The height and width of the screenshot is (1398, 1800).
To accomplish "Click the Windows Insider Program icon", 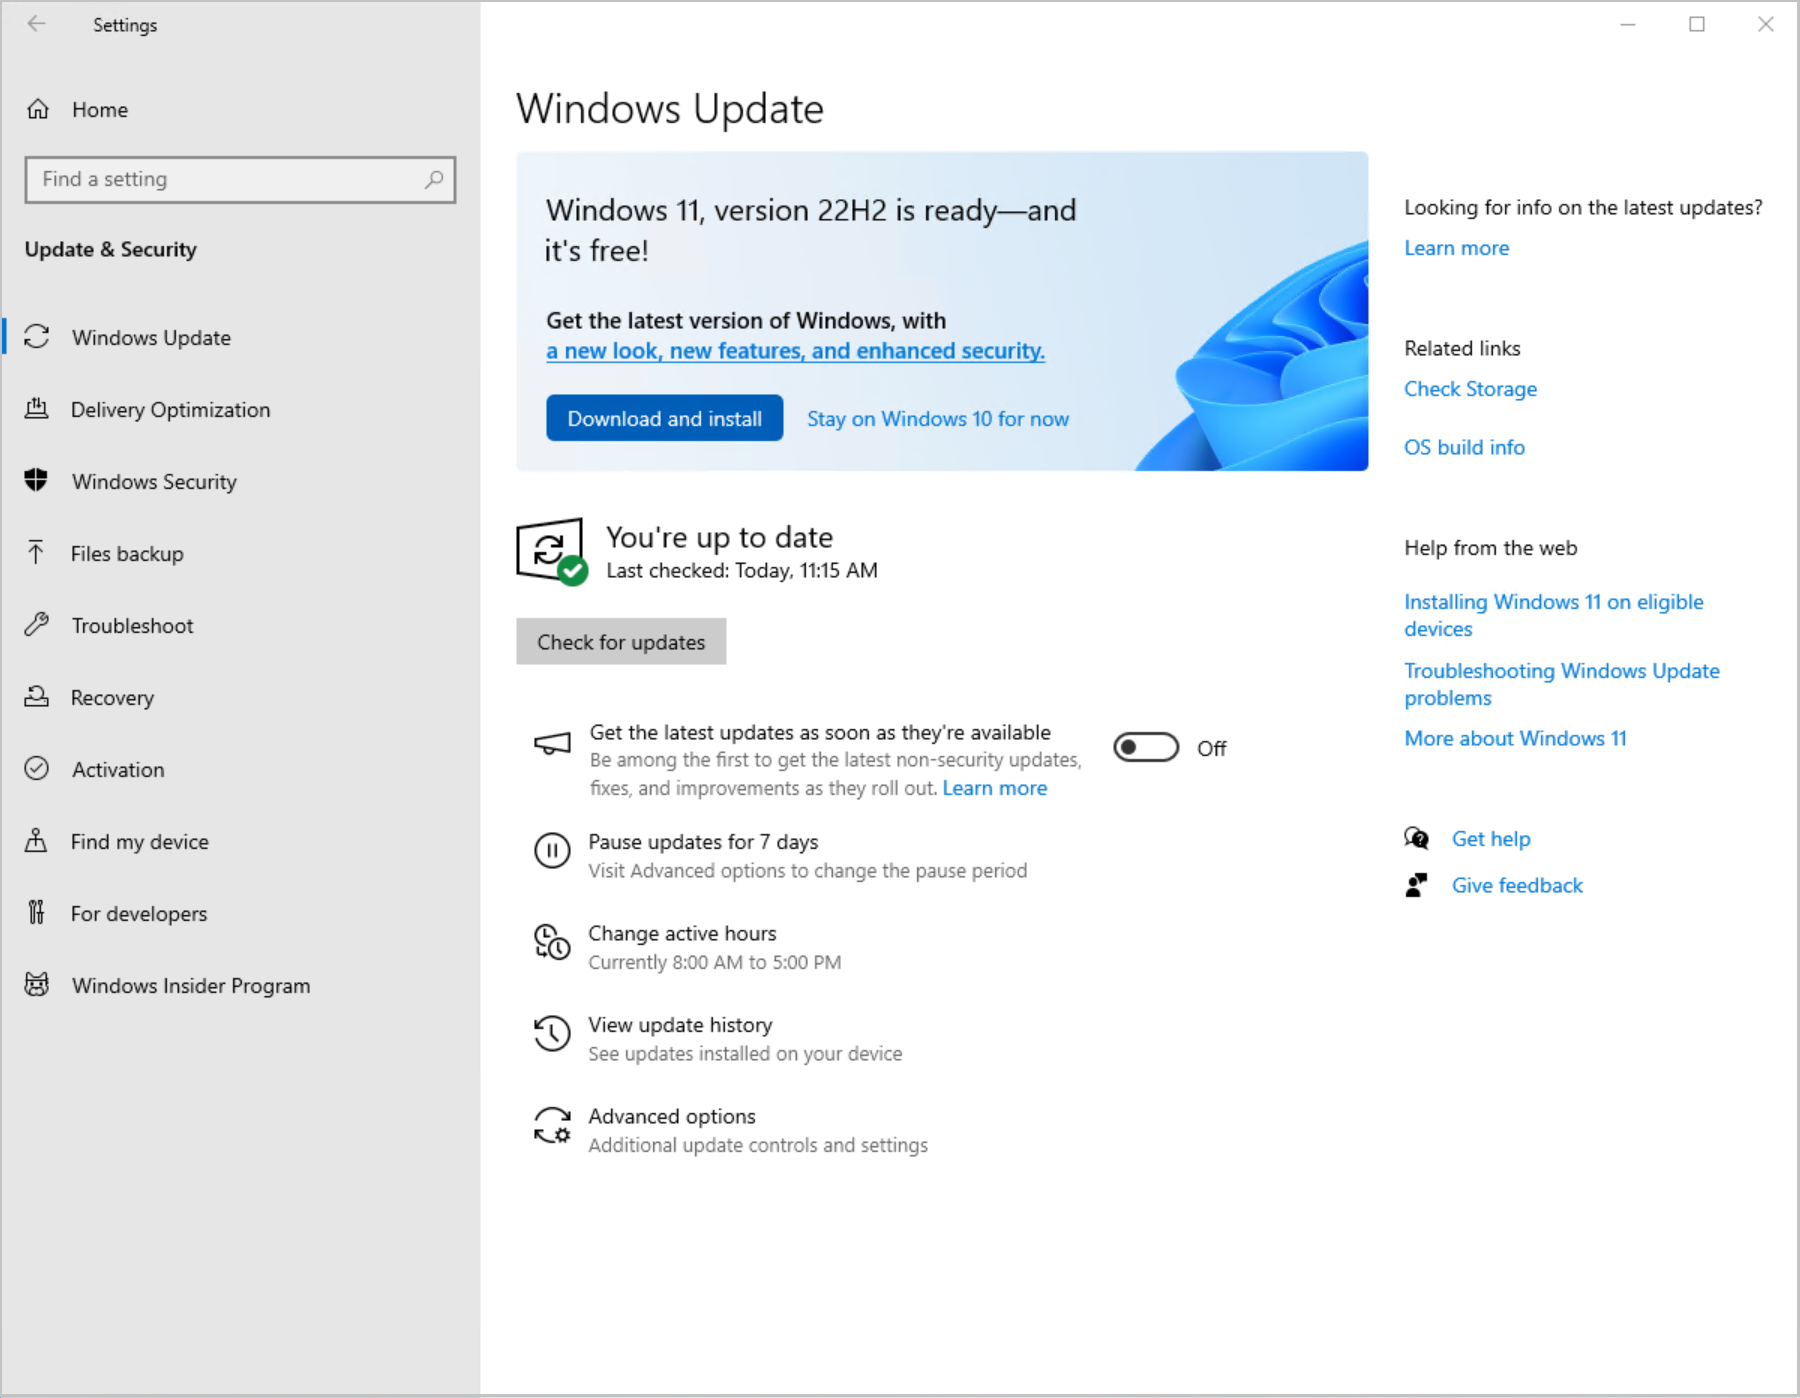I will (37, 985).
